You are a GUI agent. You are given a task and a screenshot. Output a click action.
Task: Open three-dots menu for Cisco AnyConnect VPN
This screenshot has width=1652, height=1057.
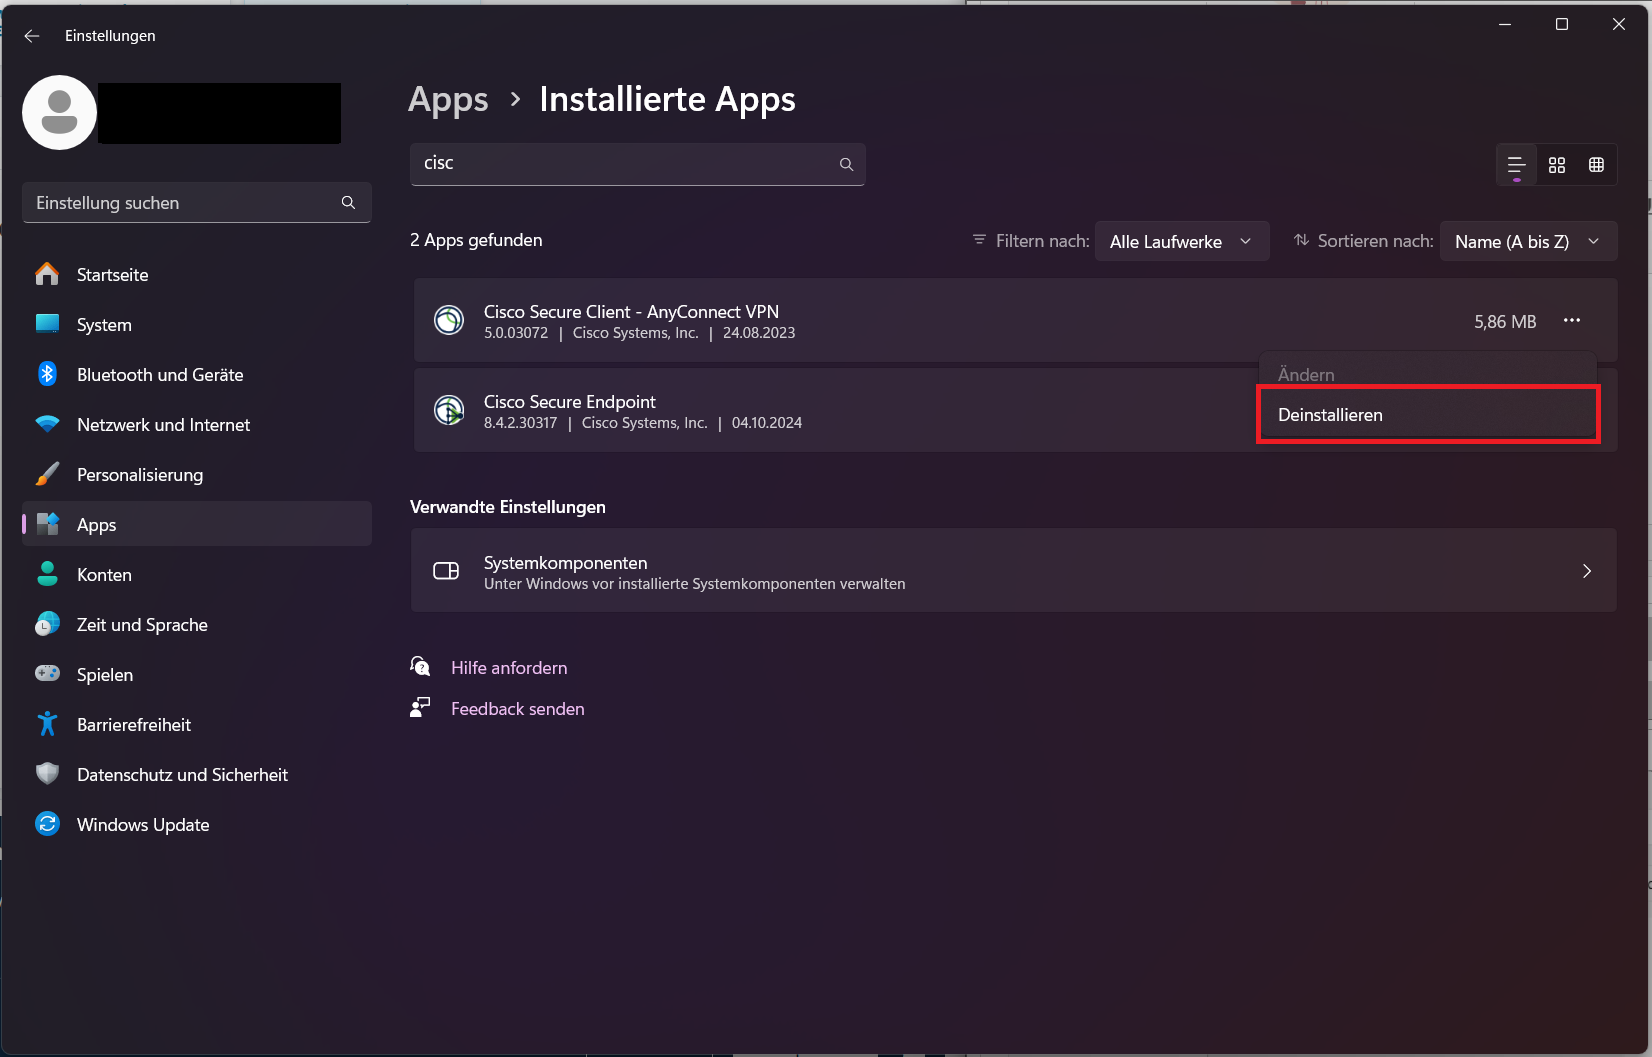pos(1571,321)
